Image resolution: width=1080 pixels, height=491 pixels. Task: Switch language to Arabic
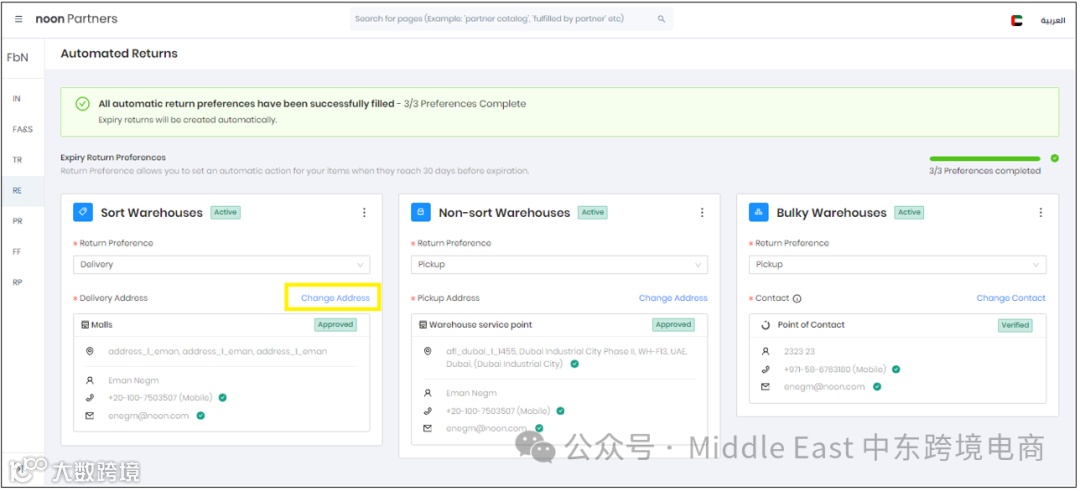click(x=1052, y=21)
